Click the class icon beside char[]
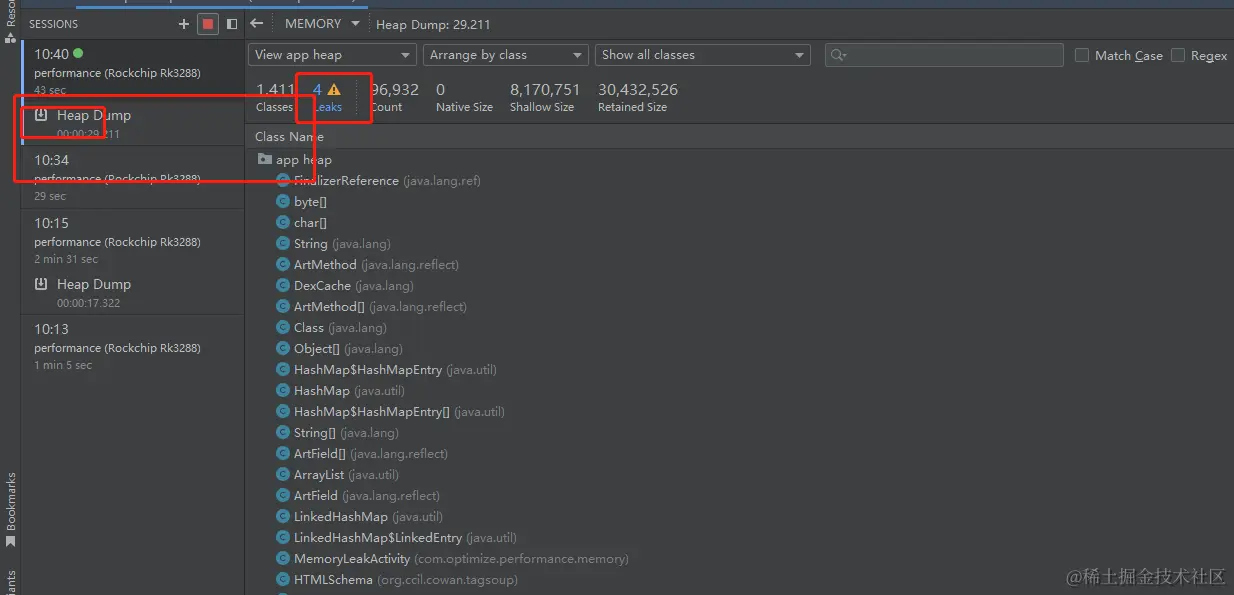This screenshot has width=1234, height=595. pyautogui.click(x=284, y=222)
